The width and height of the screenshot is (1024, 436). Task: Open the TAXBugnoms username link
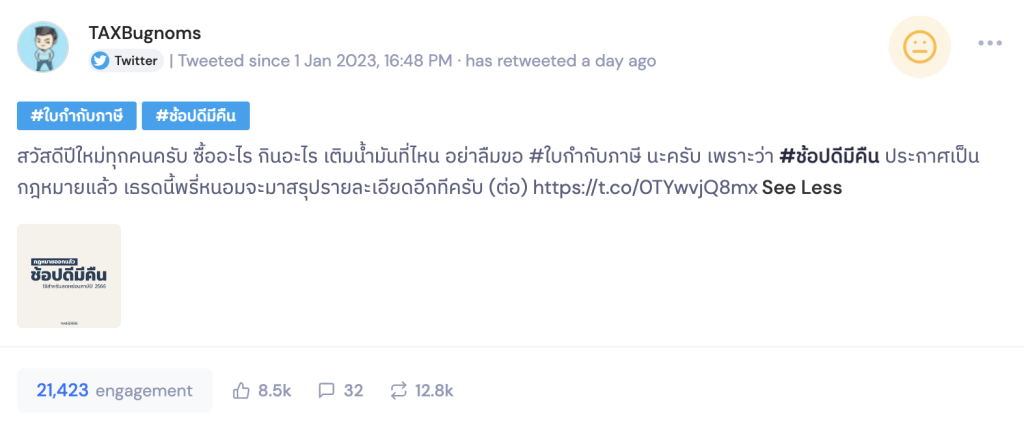[144, 33]
